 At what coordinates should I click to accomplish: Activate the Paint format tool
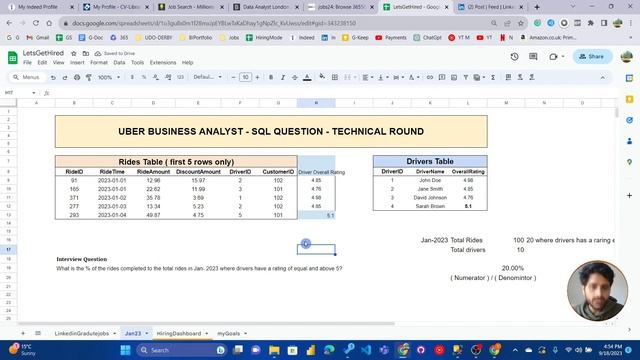coord(89,77)
